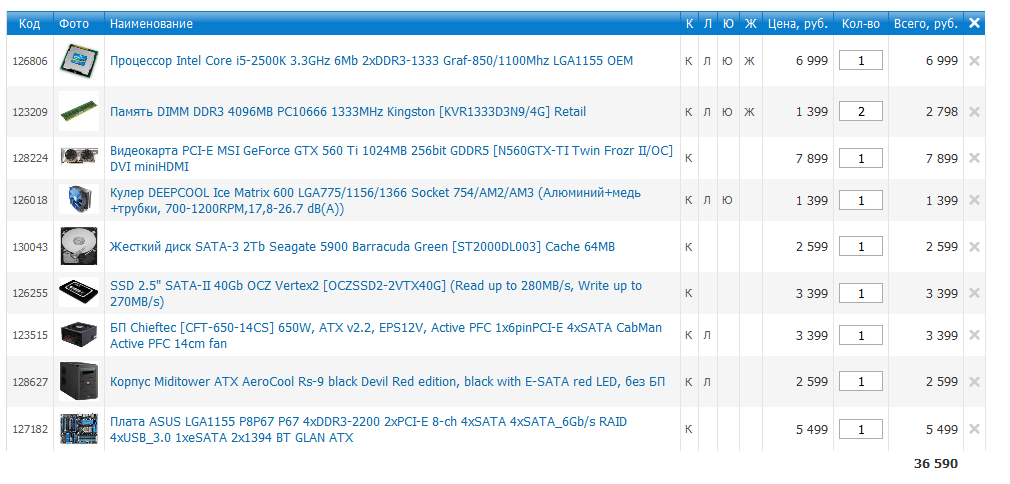
Task: Open the Intel processor product photo
Action: point(78,61)
